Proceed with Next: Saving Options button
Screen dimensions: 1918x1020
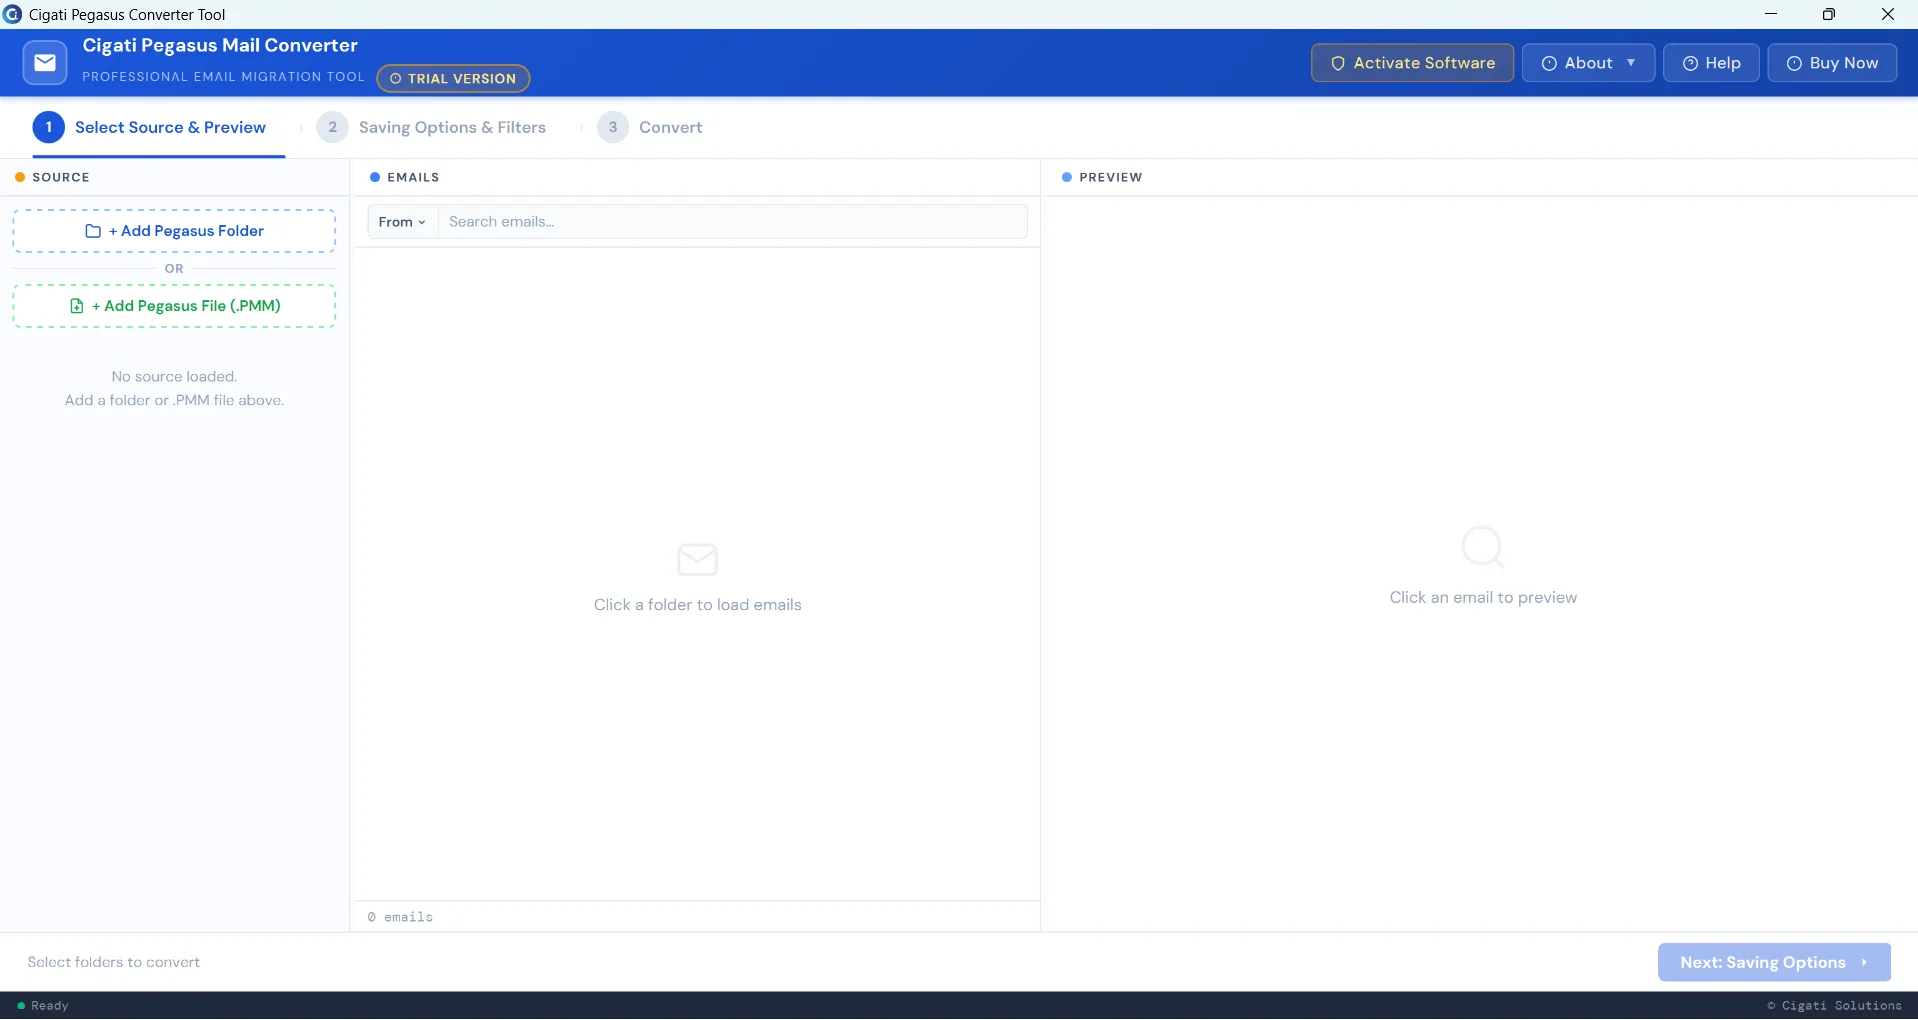coord(1774,962)
